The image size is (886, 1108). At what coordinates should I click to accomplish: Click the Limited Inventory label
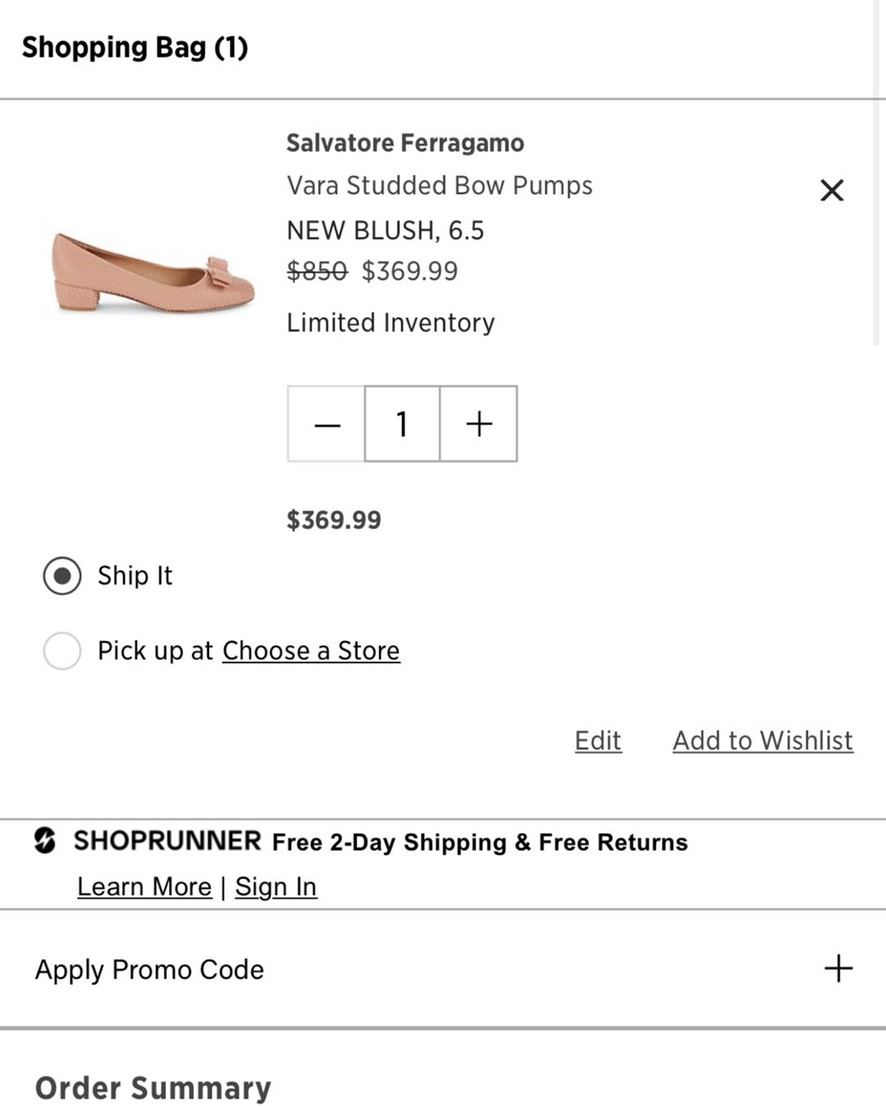click(390, 323)
